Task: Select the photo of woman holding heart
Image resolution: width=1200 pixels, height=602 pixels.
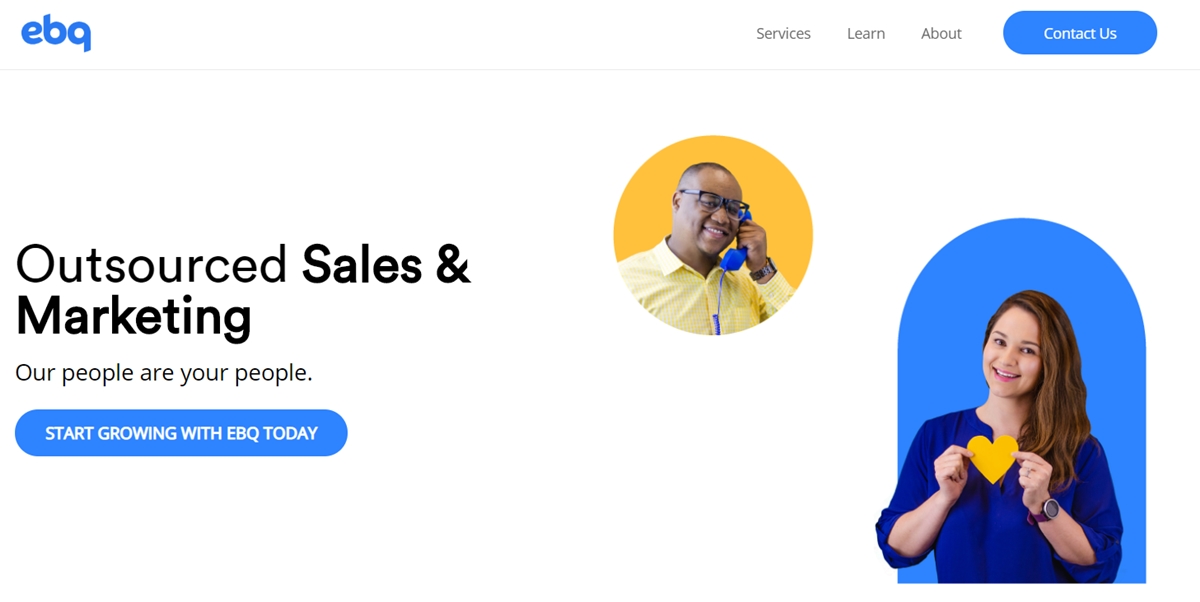Action: [x=1010, y=400]
